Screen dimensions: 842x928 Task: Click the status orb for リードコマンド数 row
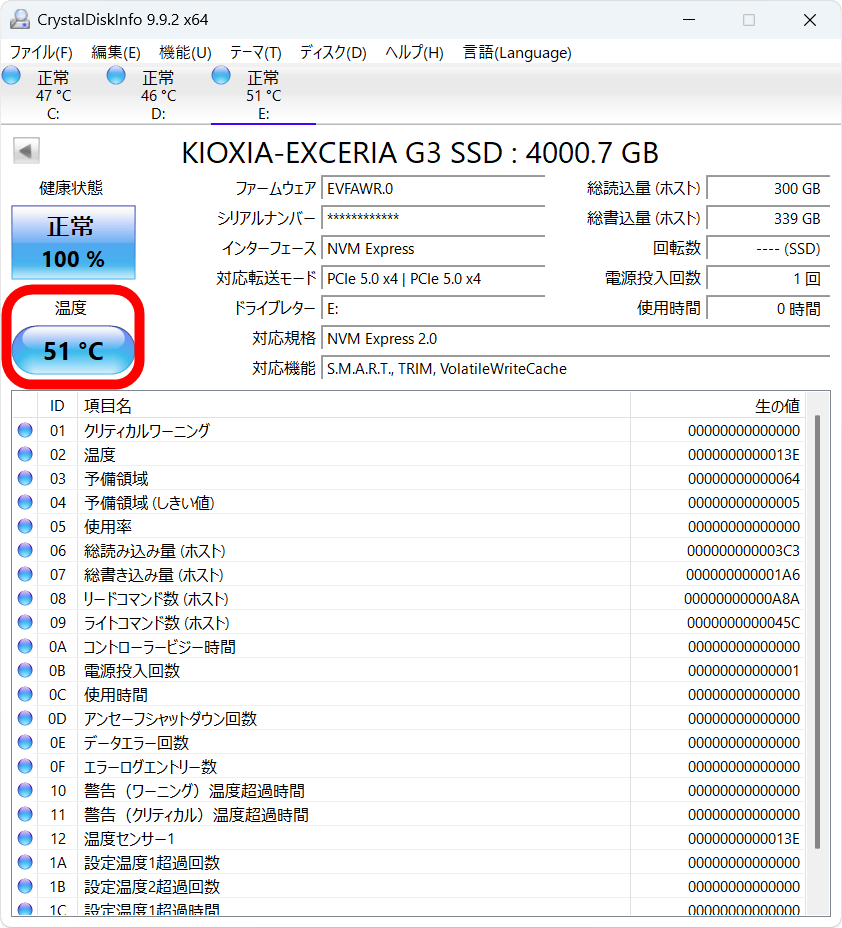coord(25,598)
